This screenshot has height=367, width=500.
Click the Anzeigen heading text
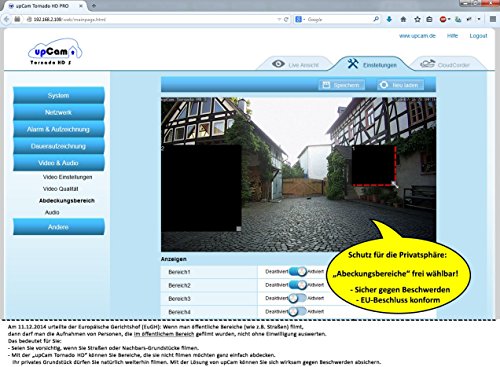point(174,259)
